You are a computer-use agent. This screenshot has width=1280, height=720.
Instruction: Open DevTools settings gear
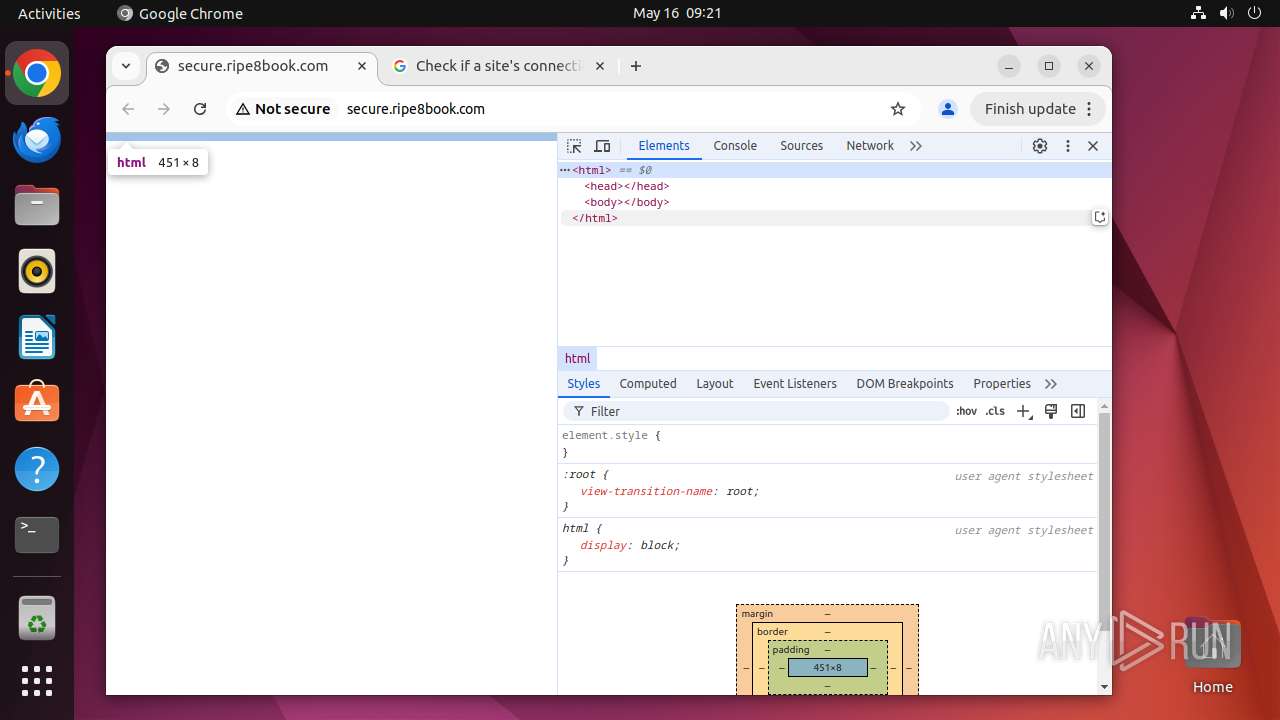[x=1040, y=146]
